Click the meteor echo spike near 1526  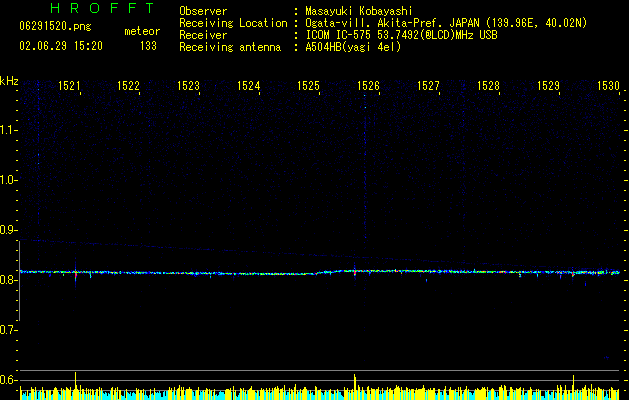click(355, 273)
